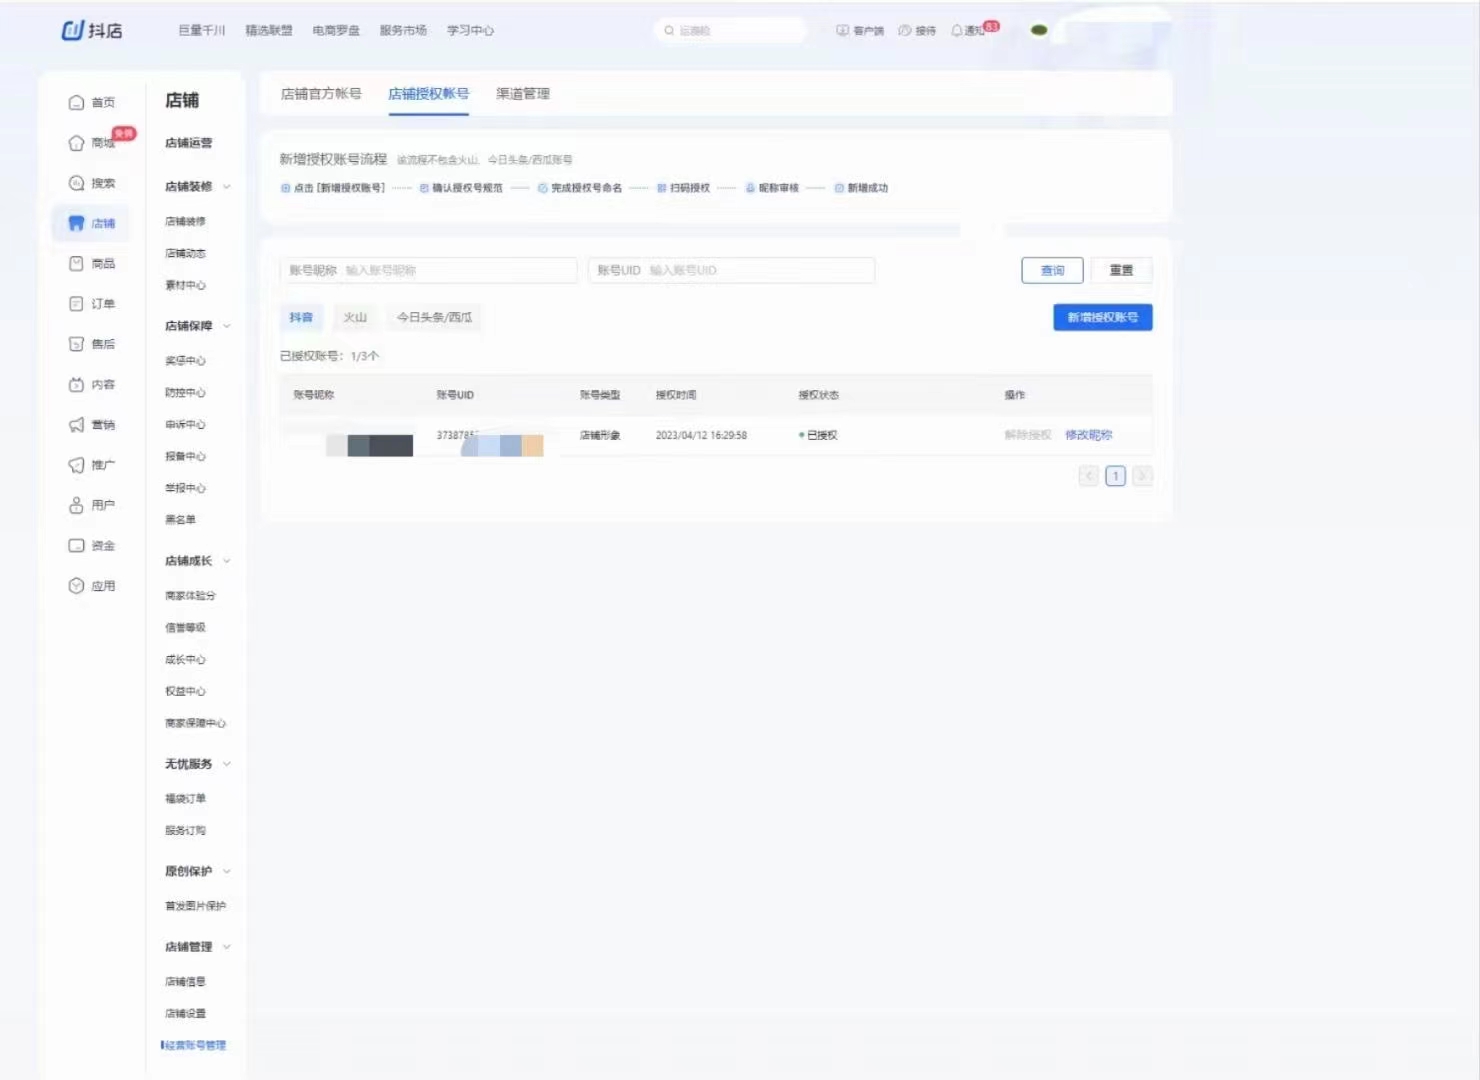Open 店铺设置 in the submenu
The image size is (1480, 1080).
click(185, 1014)
